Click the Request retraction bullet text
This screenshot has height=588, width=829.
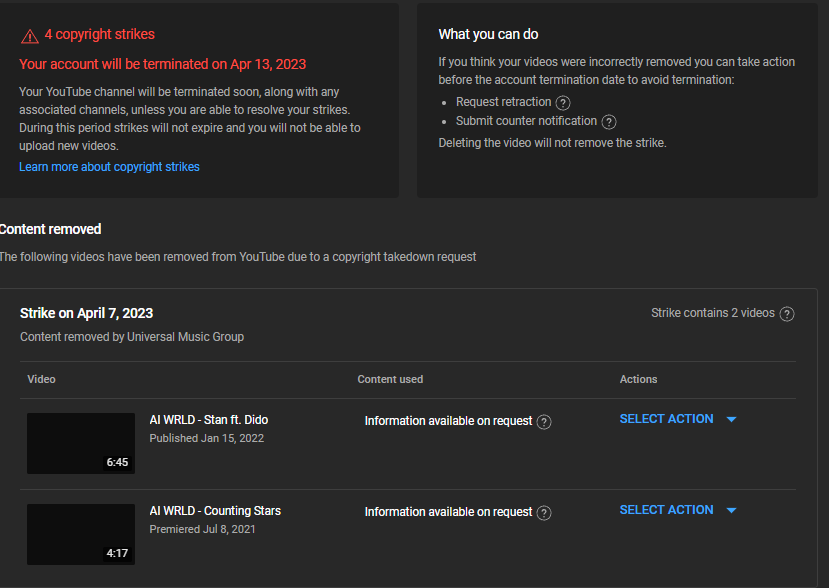(x=504, y=102)
